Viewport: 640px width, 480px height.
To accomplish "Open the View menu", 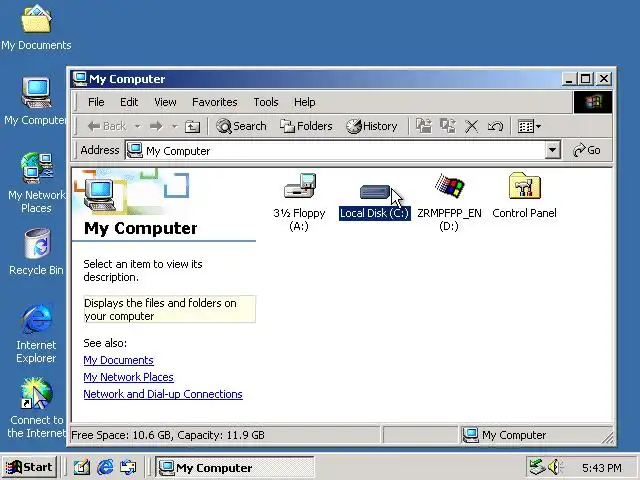I will pyautogui.click(x=165, y=102).
